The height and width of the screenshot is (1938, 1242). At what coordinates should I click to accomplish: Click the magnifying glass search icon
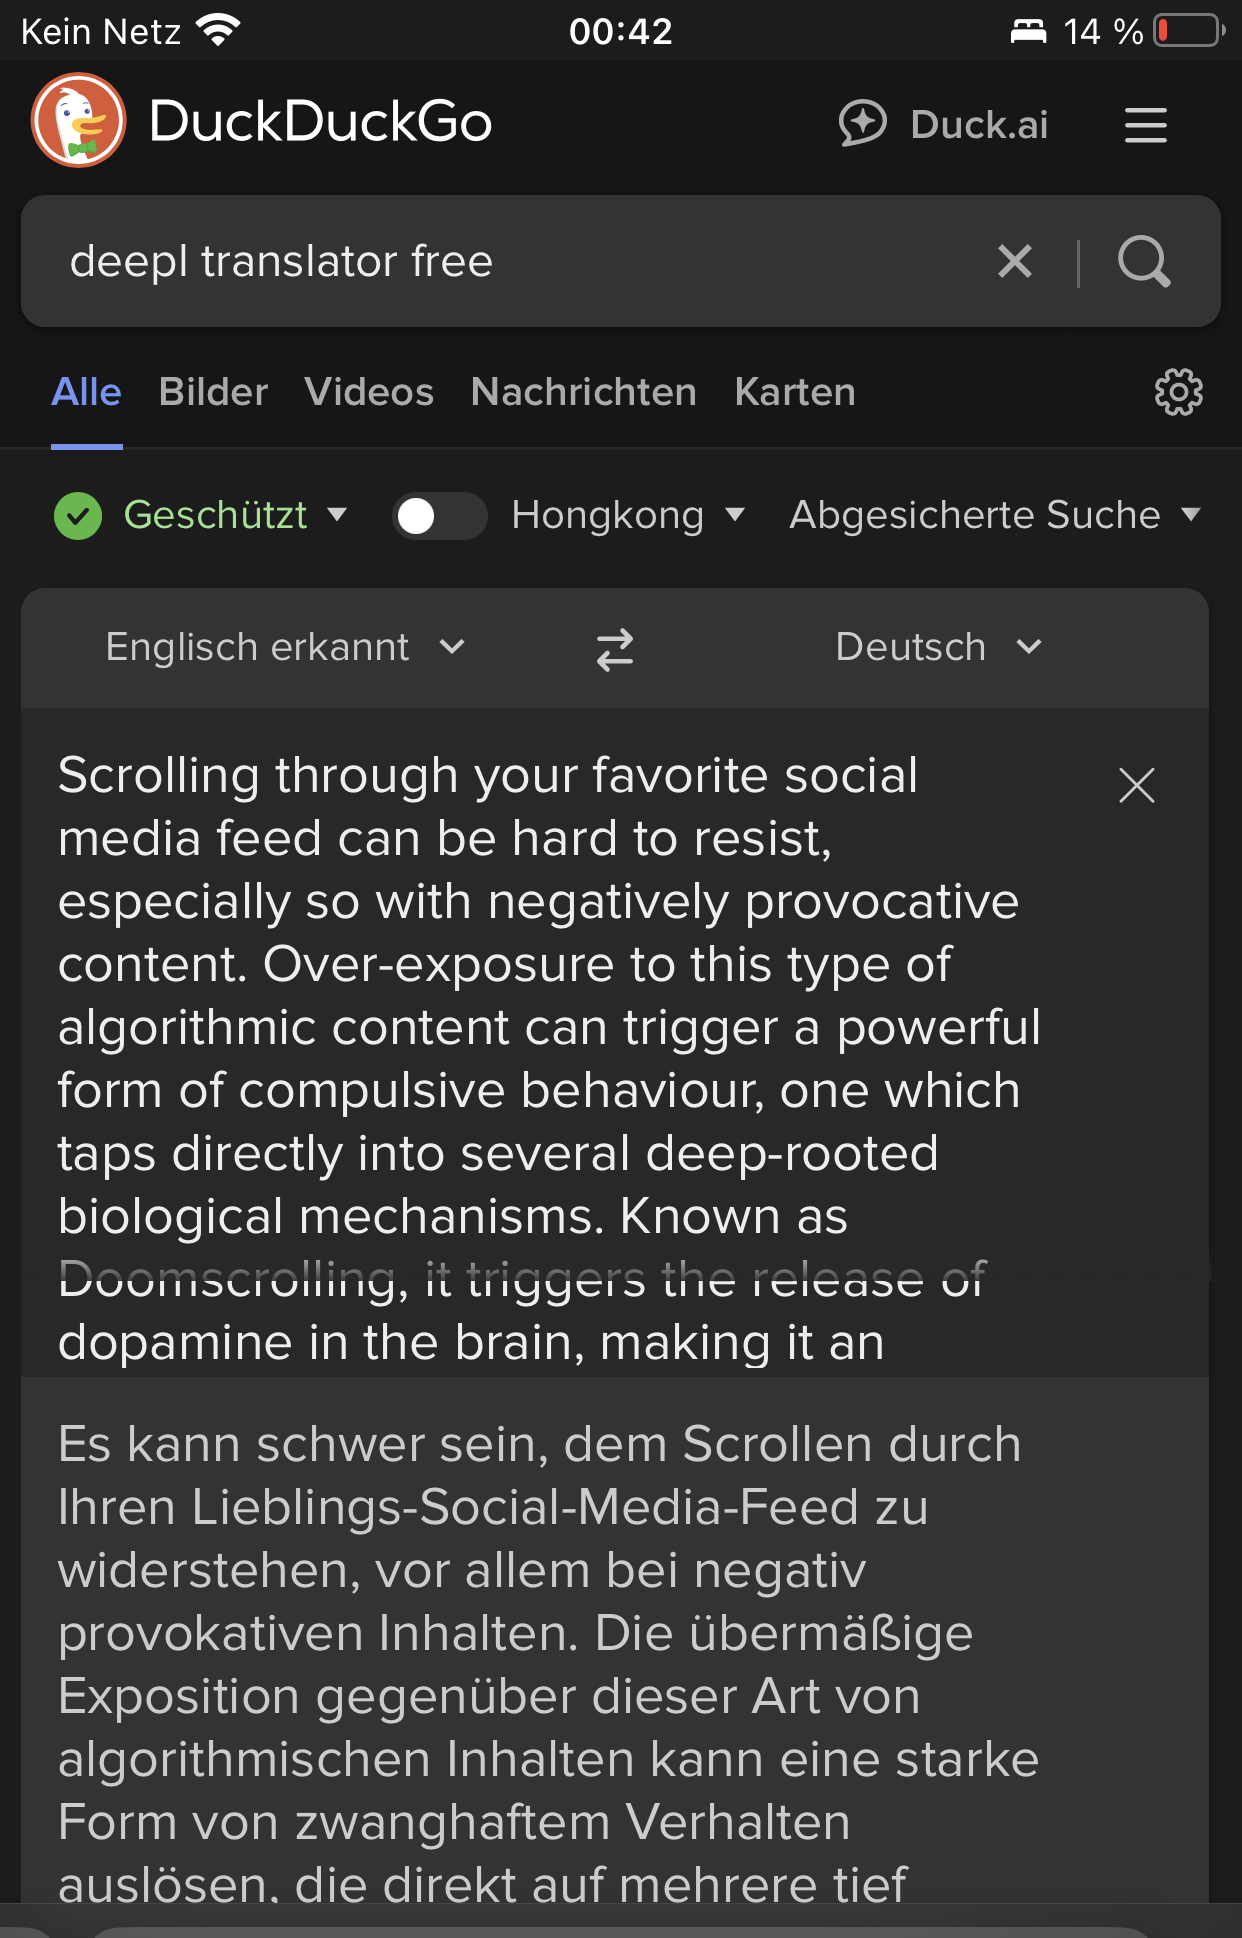[1144, 262]
